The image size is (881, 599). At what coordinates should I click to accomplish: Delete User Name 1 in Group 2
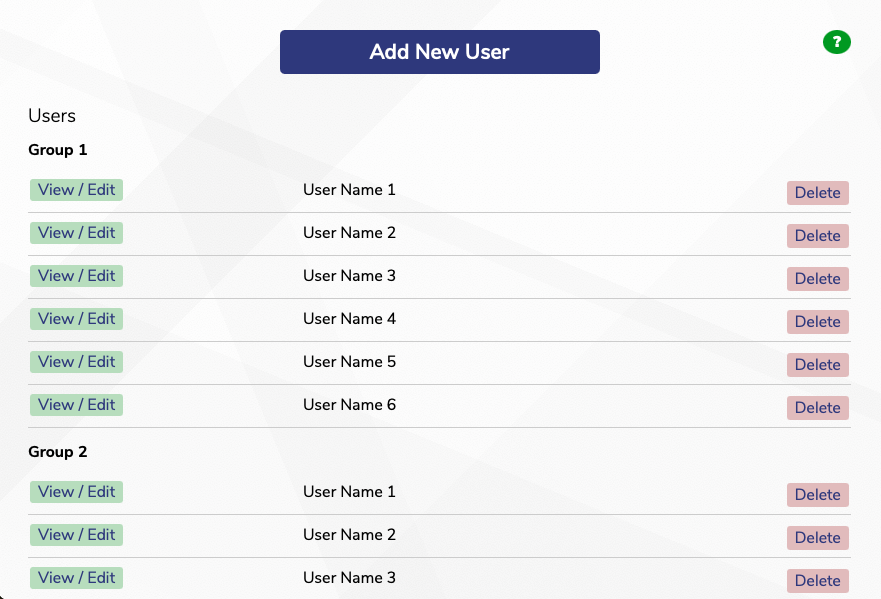click(x=817, y=495)
